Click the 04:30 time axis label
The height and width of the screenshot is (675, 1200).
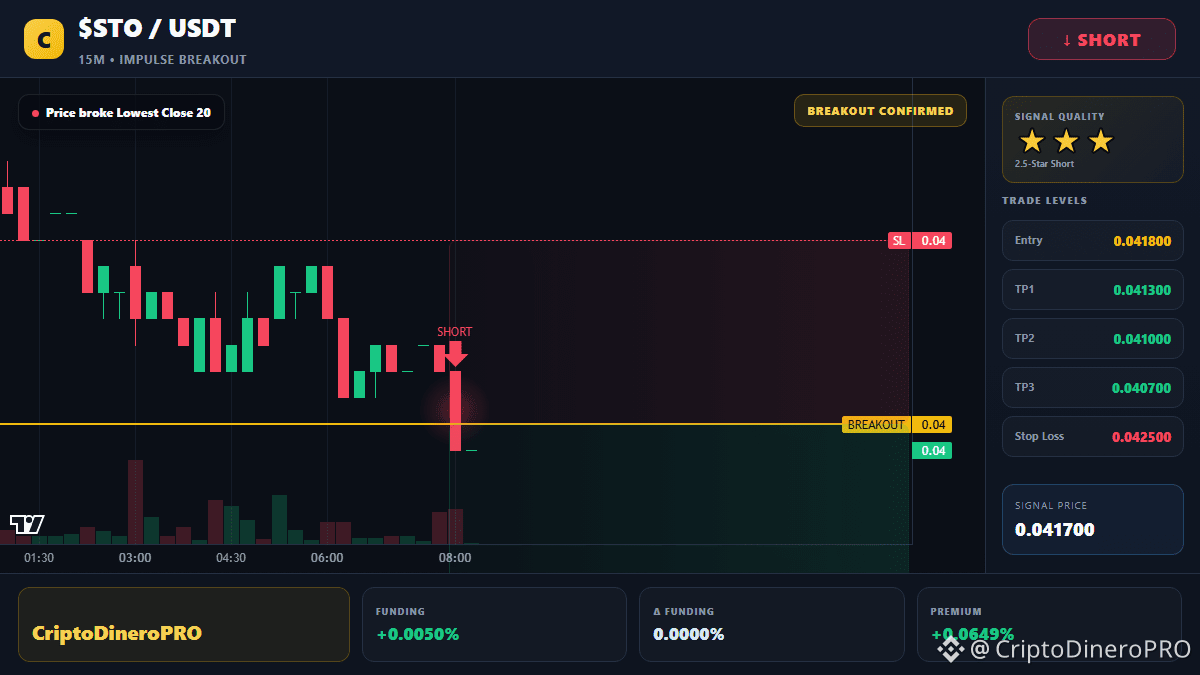click(231, 558)
